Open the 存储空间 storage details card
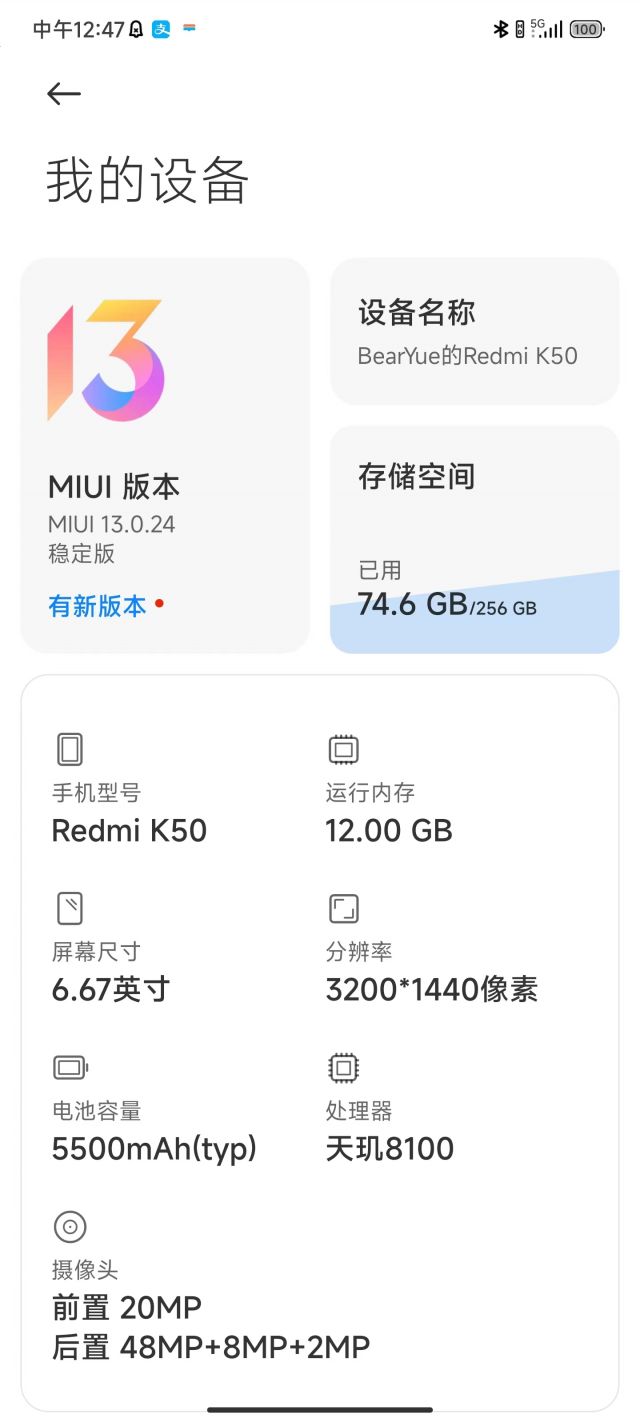This screenshot has height=1422, width=640. (x=473, y=537)
